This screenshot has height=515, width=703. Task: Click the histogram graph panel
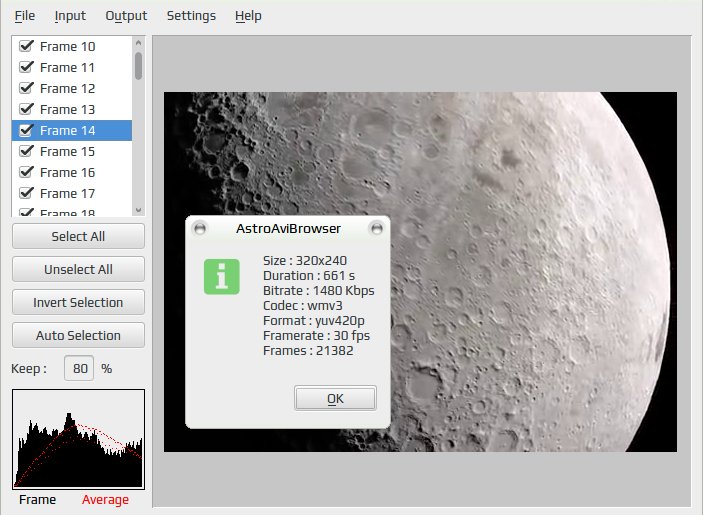pos(78,439)
